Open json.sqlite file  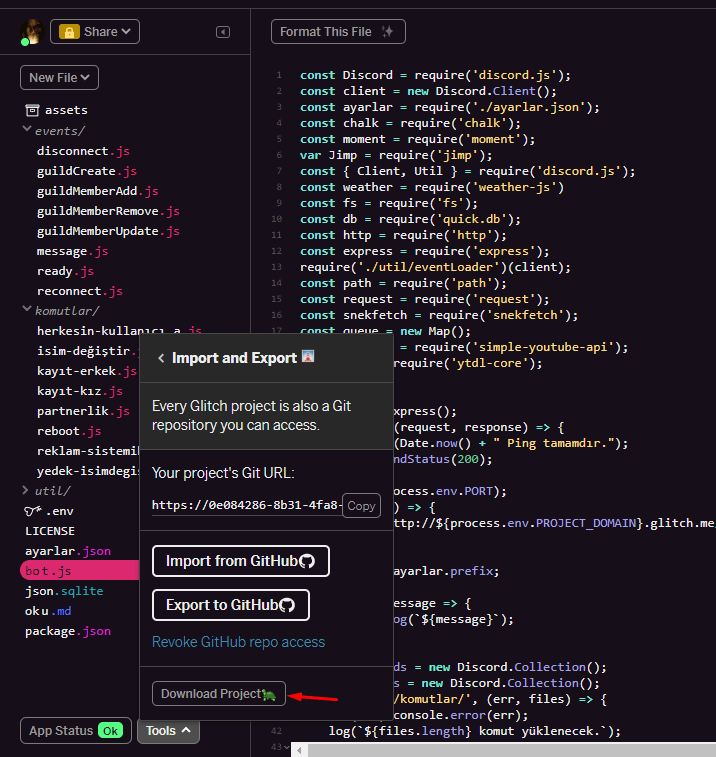(64, 591)
